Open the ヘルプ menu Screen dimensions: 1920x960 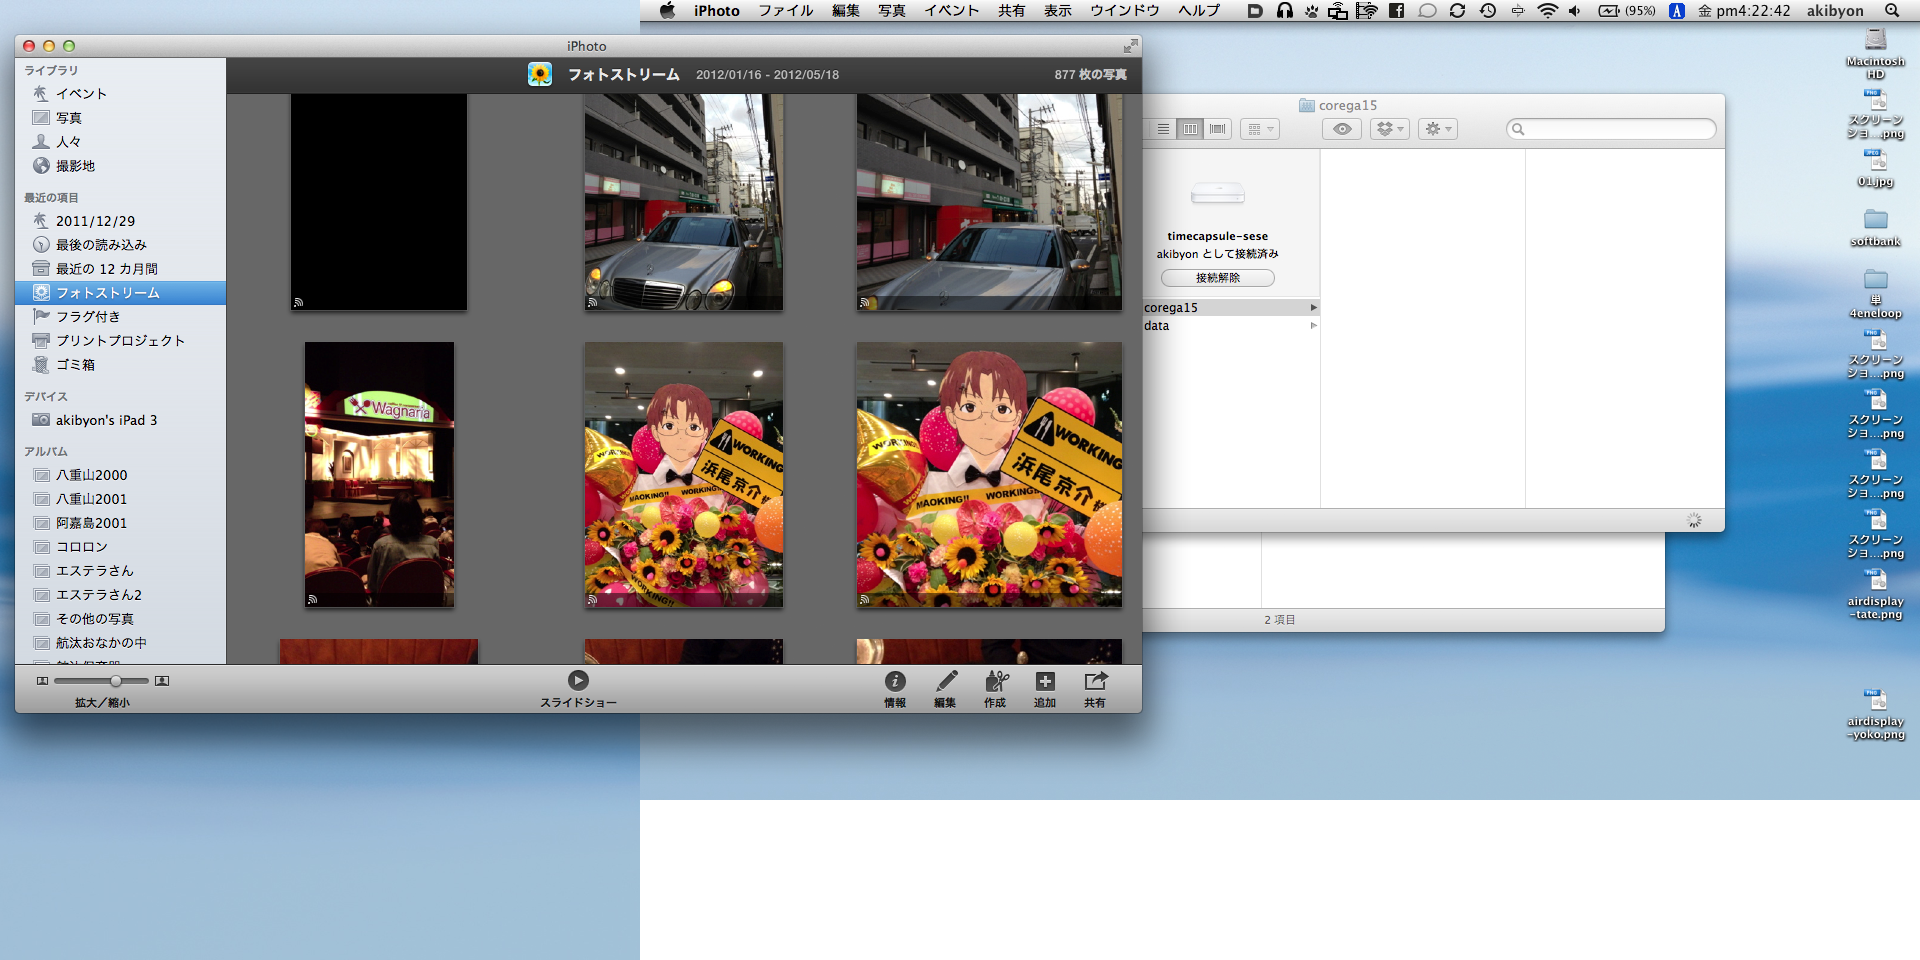pyautogui.click(x=1199, y=11)
